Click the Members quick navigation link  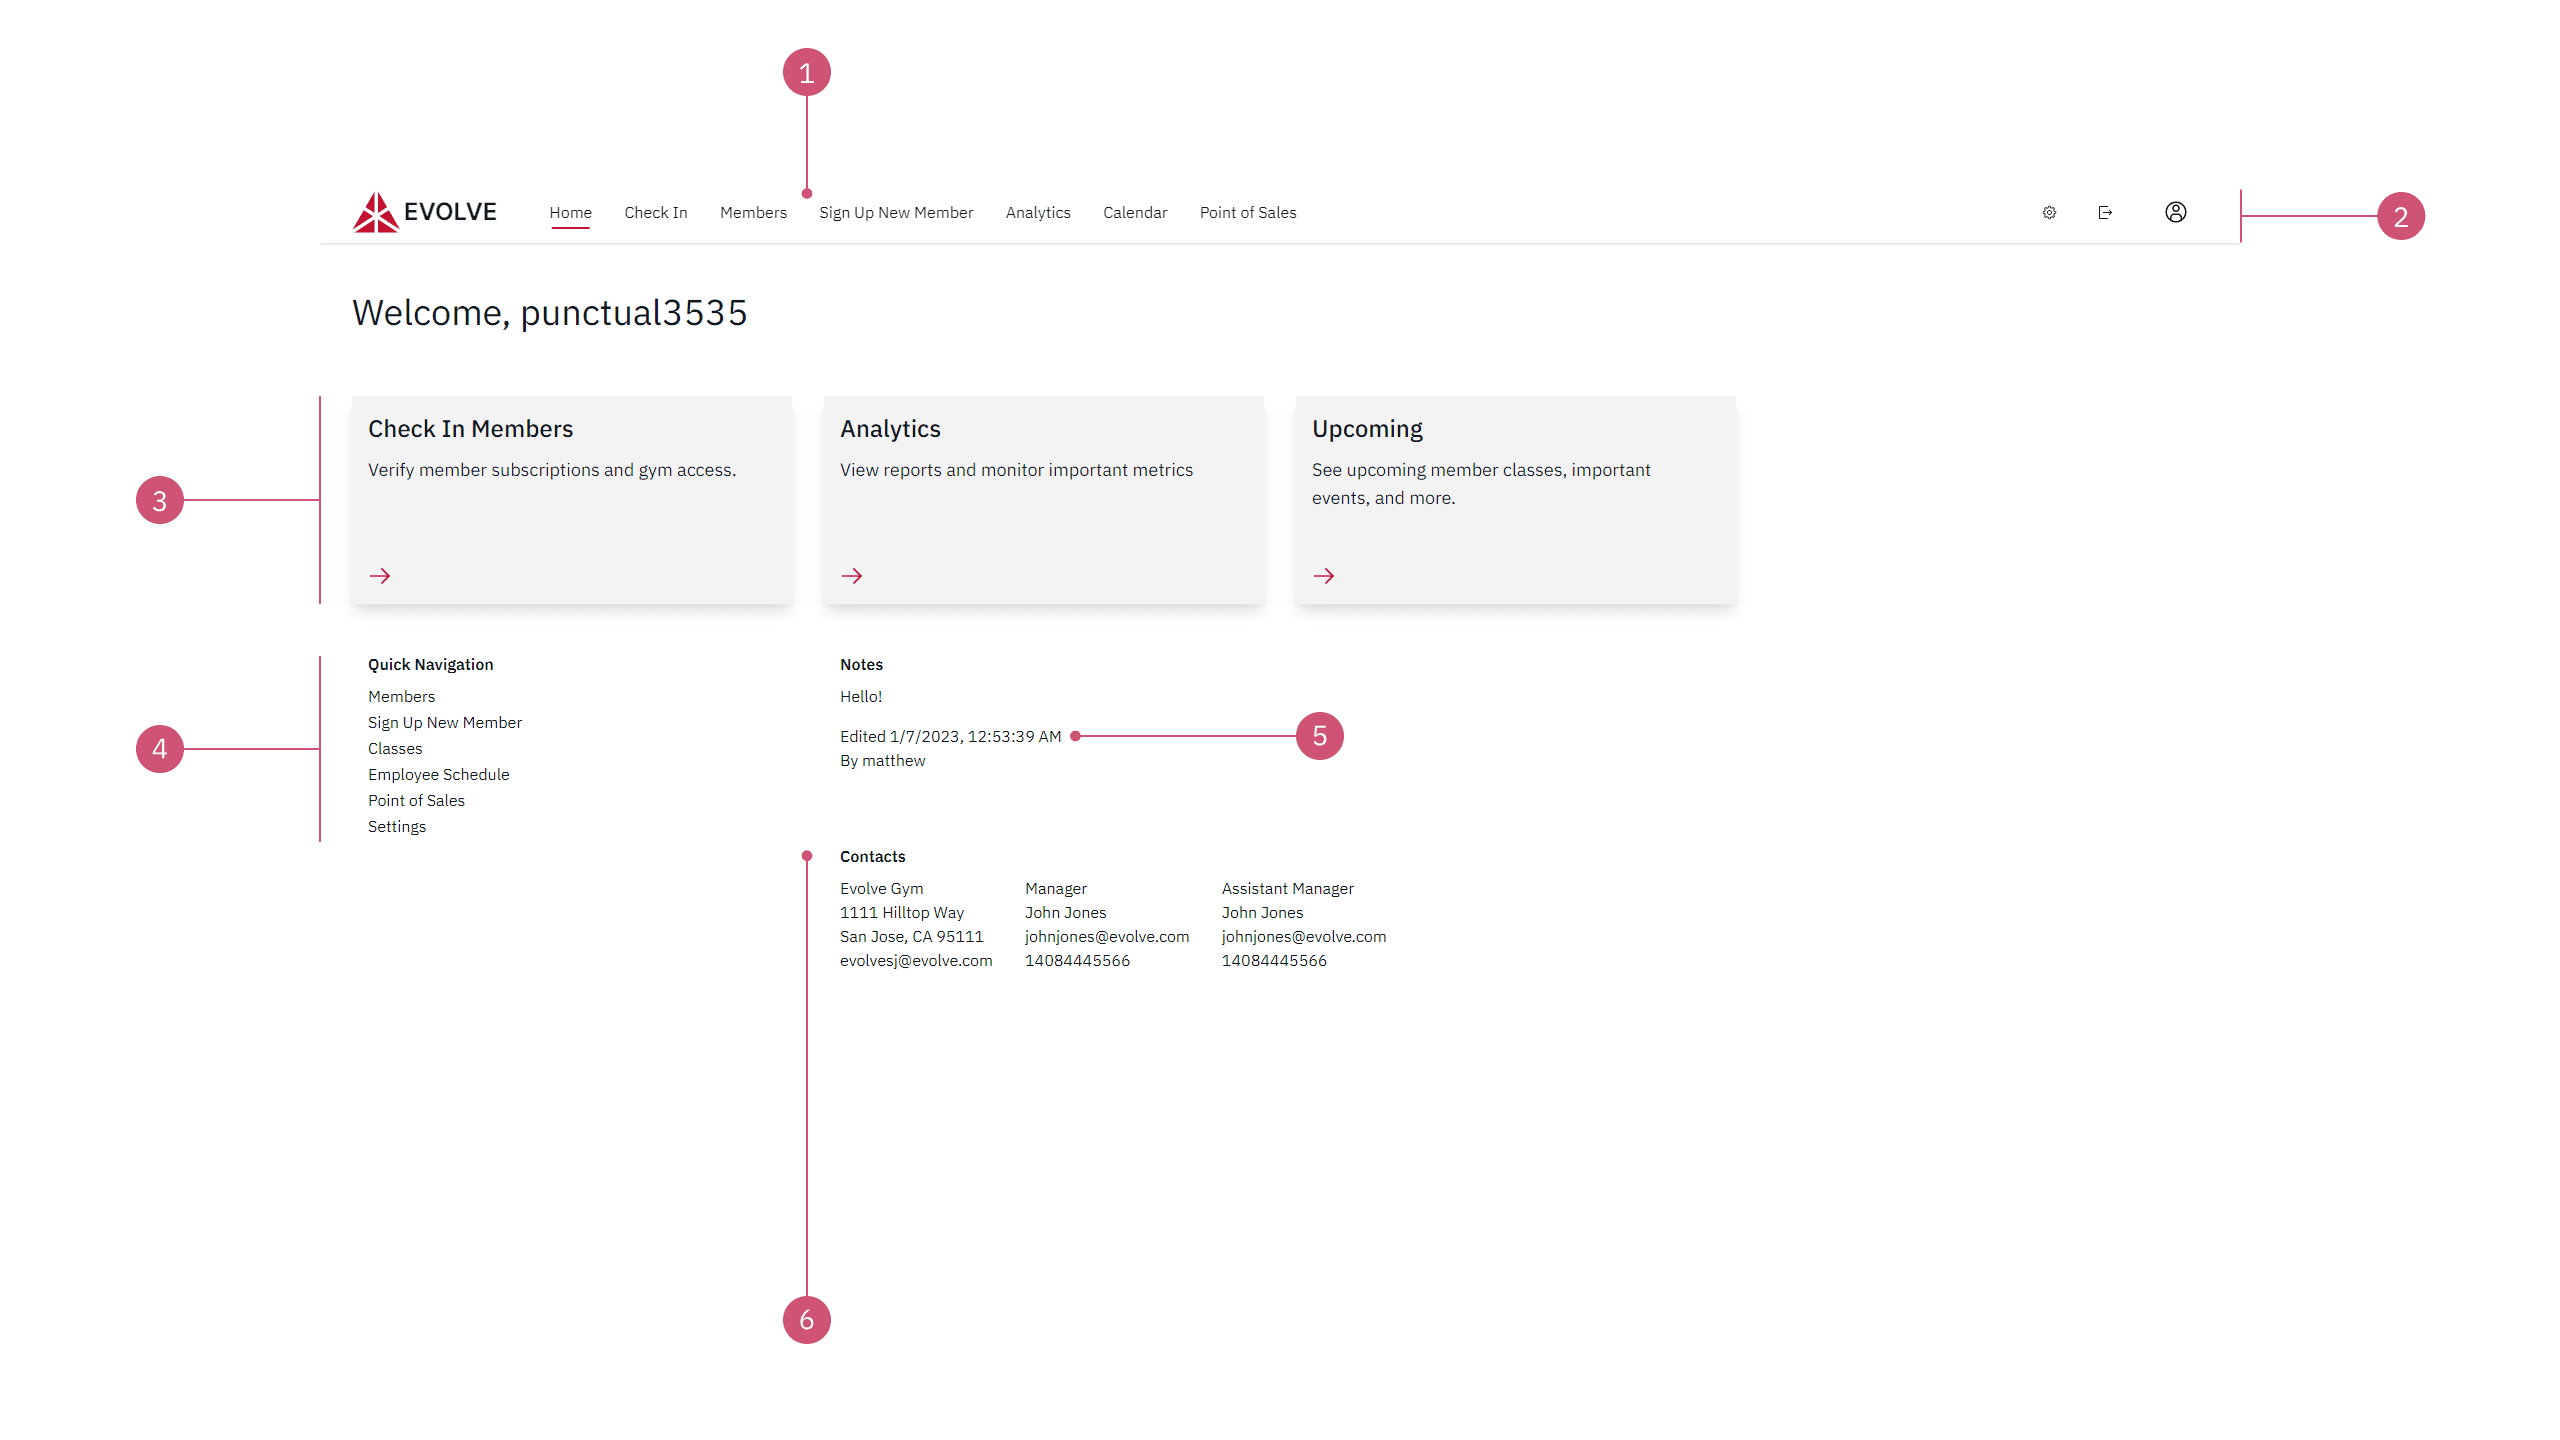pos(399,696)
